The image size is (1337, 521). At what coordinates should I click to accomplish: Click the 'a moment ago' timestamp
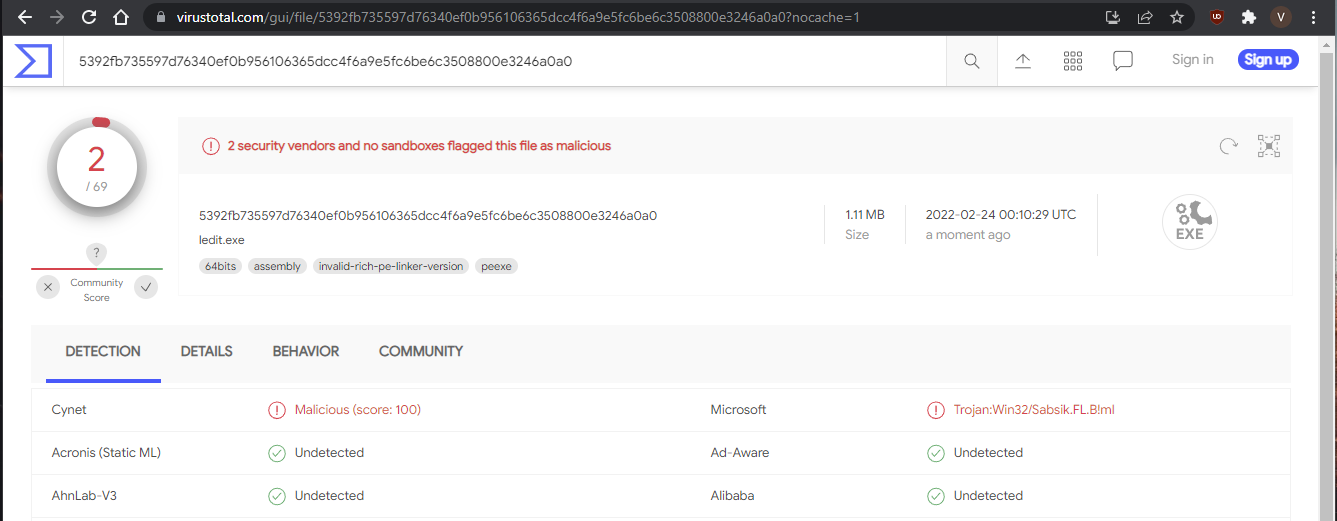(968, 235)
